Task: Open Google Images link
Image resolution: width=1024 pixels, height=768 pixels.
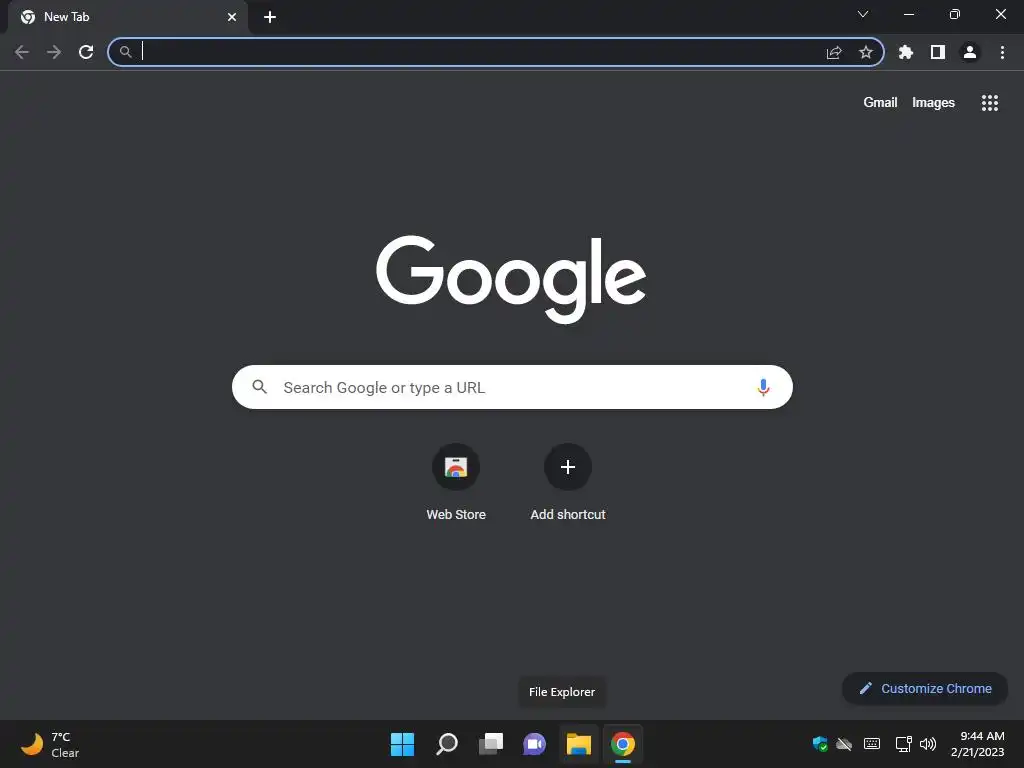Action: pos(933,103)
